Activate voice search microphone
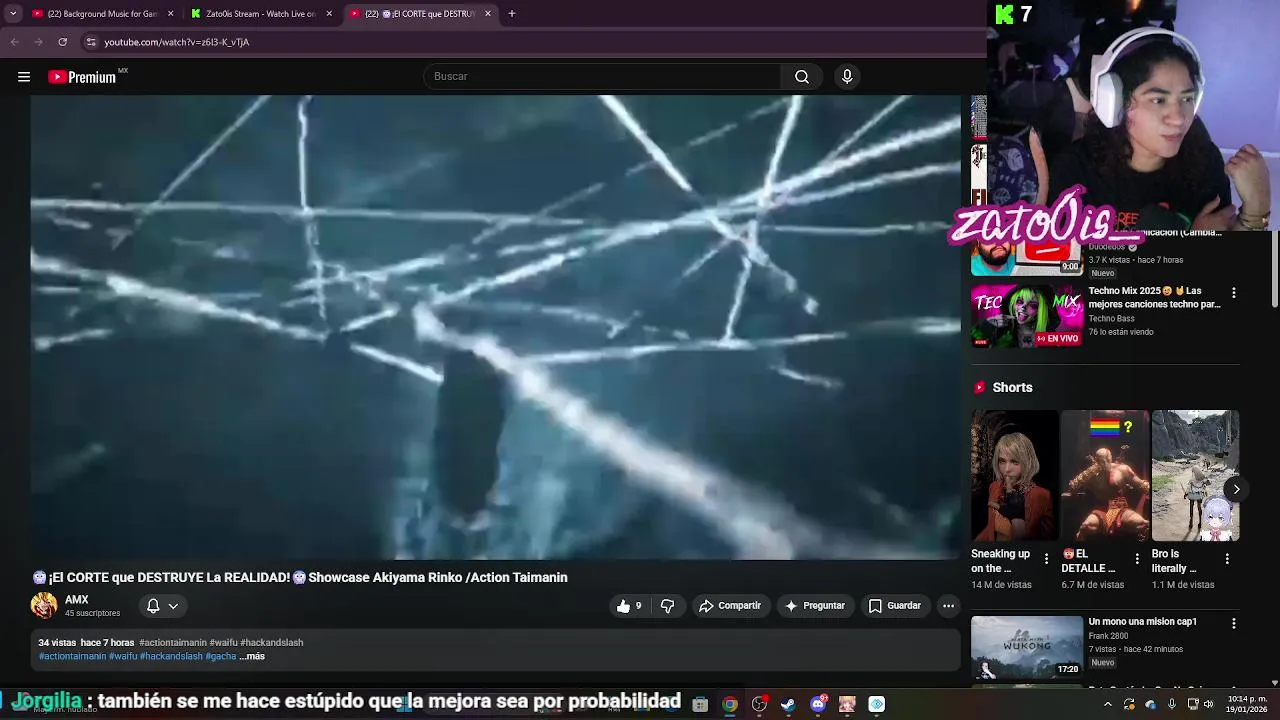1280x720 pixels. 847,76
